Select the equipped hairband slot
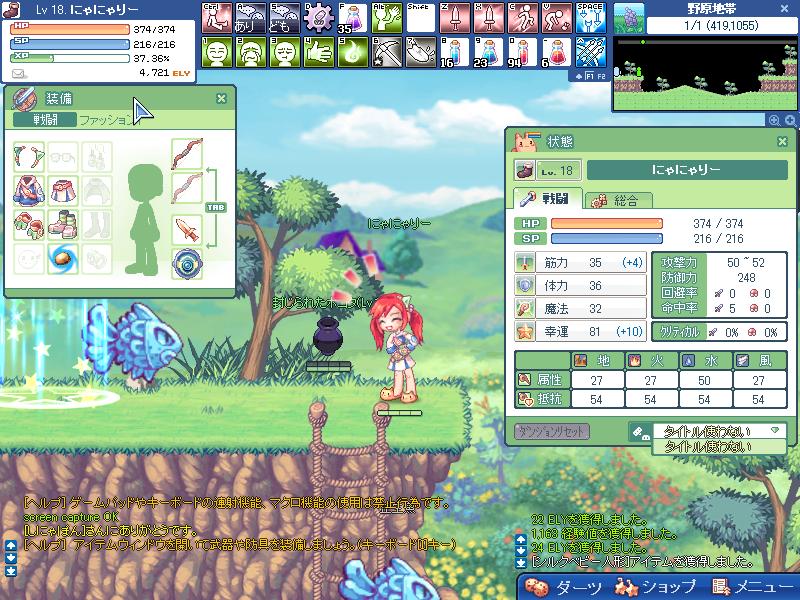800x600 pixels. (29, 156)
